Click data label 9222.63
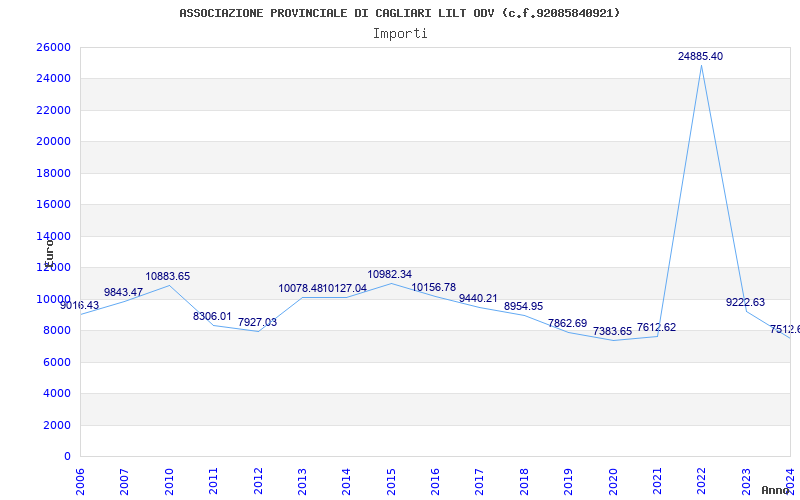 pos(745,303)
